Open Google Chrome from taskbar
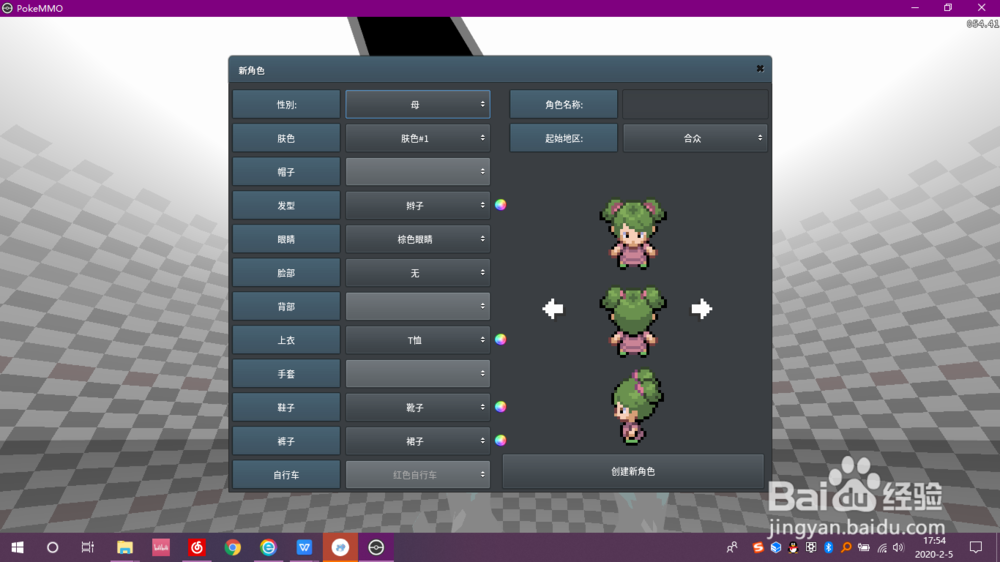Screen dimensions: 1000x562 pos(232,547)
